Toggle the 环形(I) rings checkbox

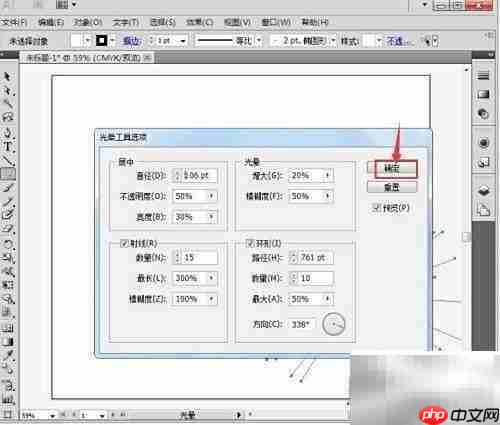250,243
